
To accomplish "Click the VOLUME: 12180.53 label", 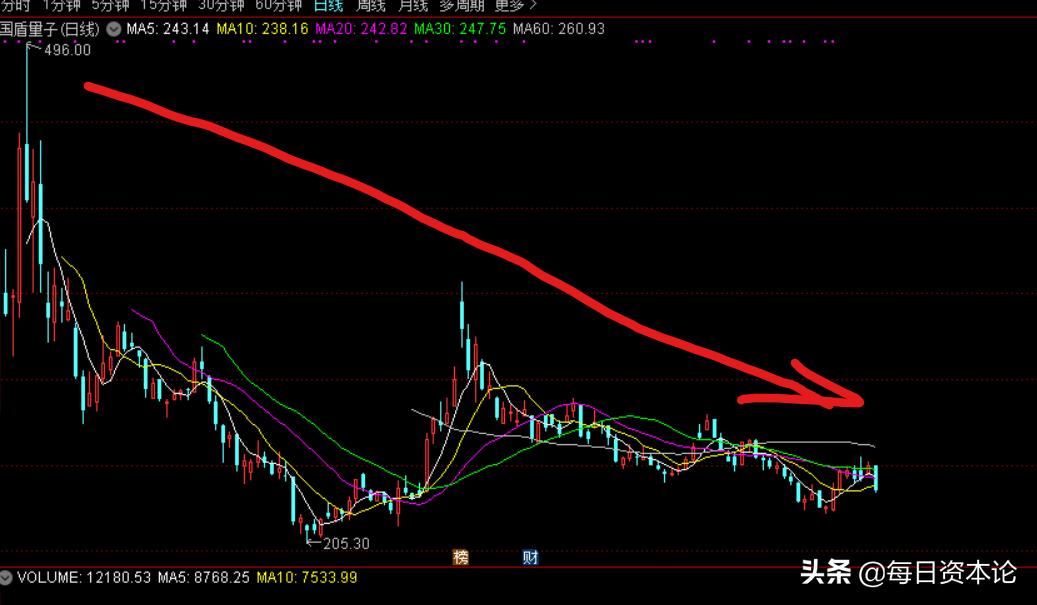I will point(84,577).
